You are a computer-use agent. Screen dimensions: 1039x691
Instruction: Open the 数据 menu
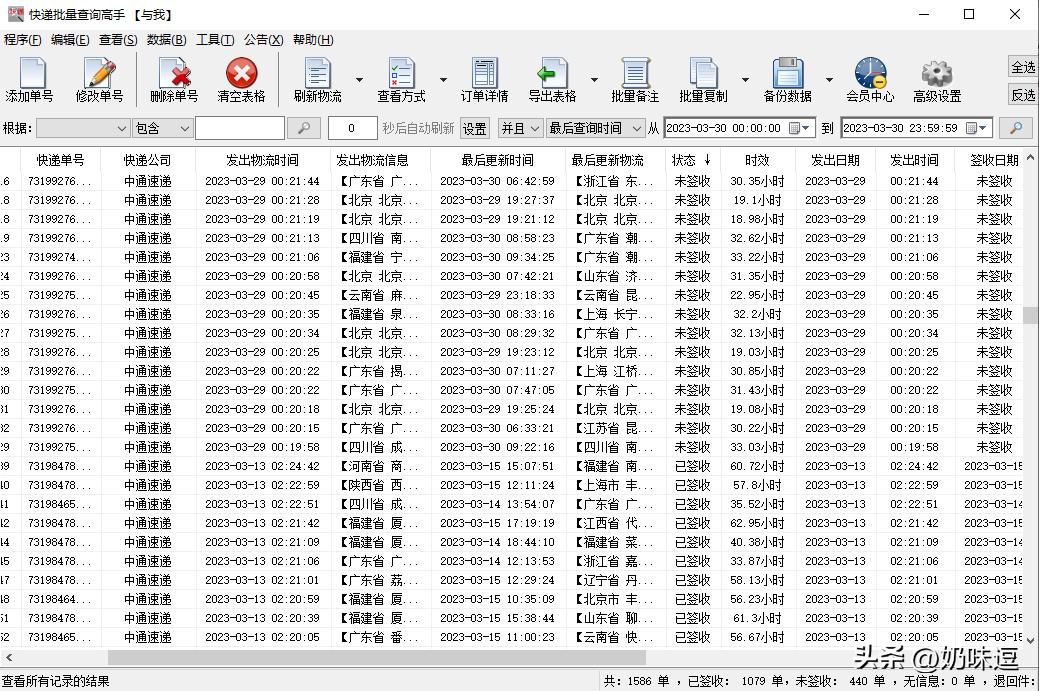165,39
